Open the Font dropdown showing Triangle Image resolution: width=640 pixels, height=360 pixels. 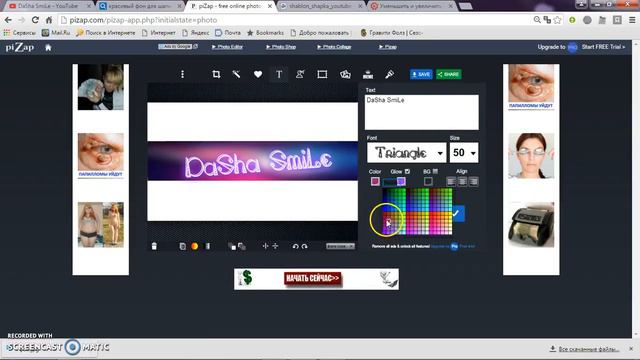407,153
